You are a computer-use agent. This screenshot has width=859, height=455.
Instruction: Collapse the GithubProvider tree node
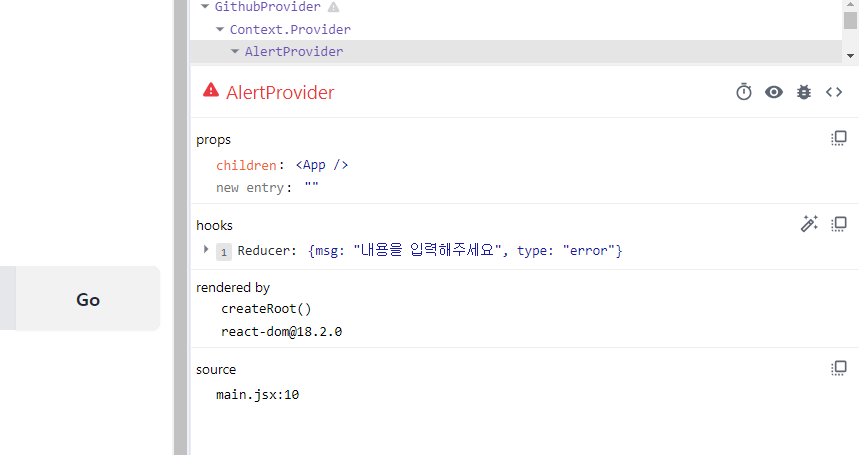[205, 7]
